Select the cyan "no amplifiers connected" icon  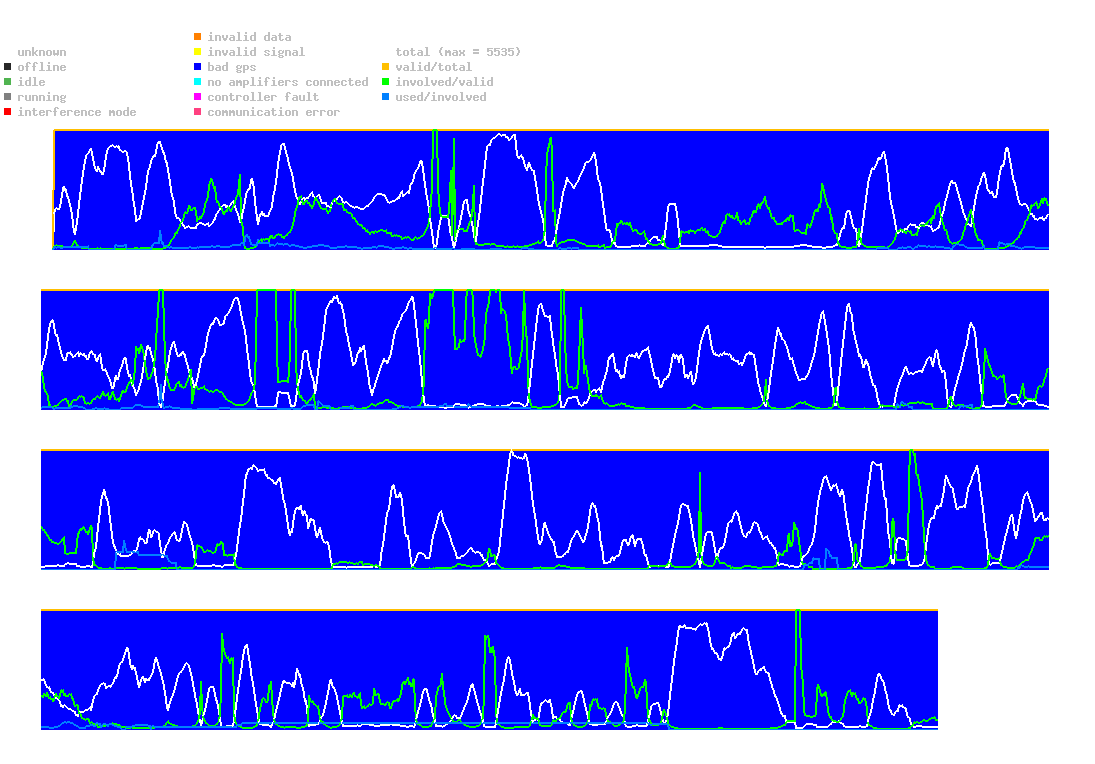pos(198,82)
